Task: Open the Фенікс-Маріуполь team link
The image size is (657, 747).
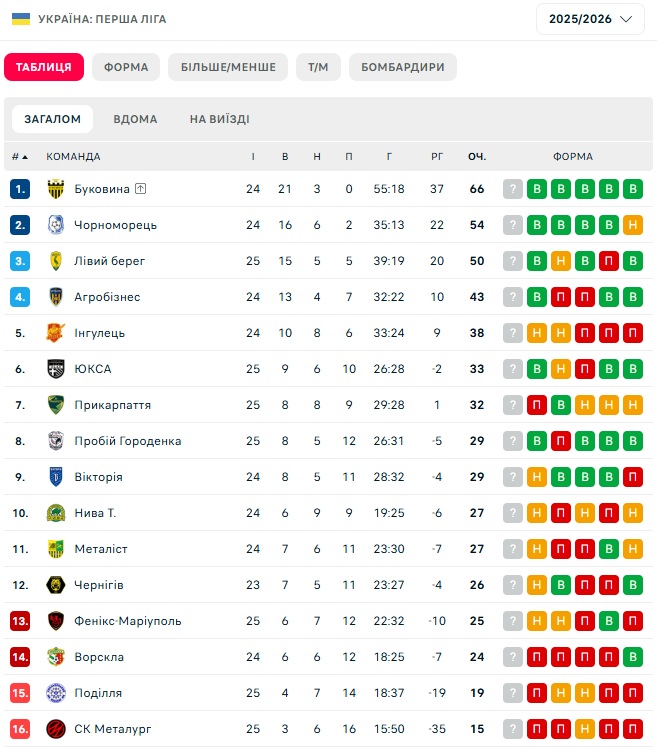Action: coord(128,621)
